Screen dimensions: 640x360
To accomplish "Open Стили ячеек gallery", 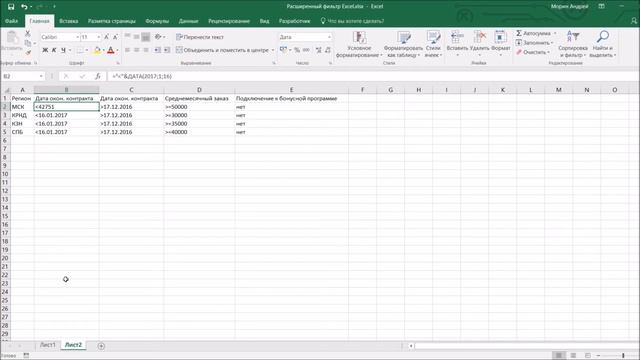I will point(433,44).
